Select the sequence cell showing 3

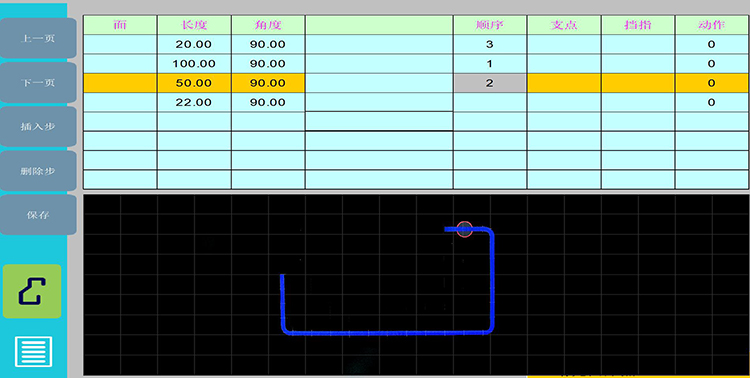pyautogui.click(x=490, y=44)
